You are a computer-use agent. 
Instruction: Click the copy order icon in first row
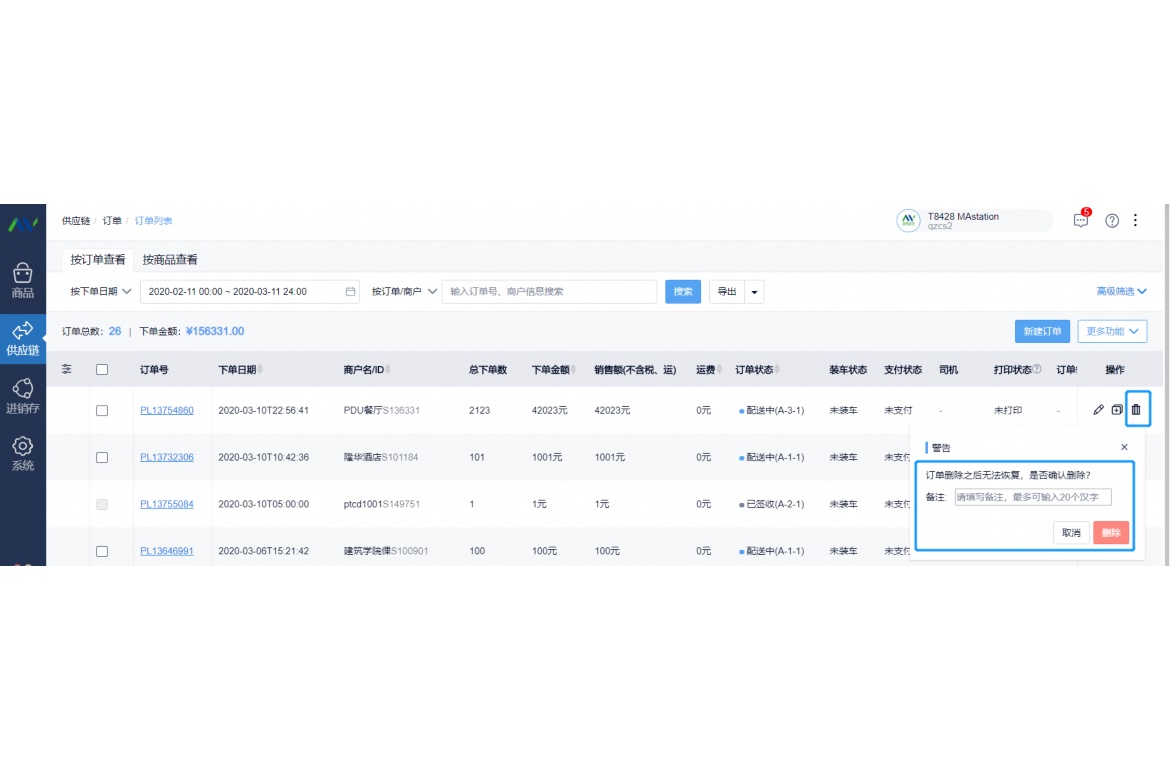coord(1117,410)
